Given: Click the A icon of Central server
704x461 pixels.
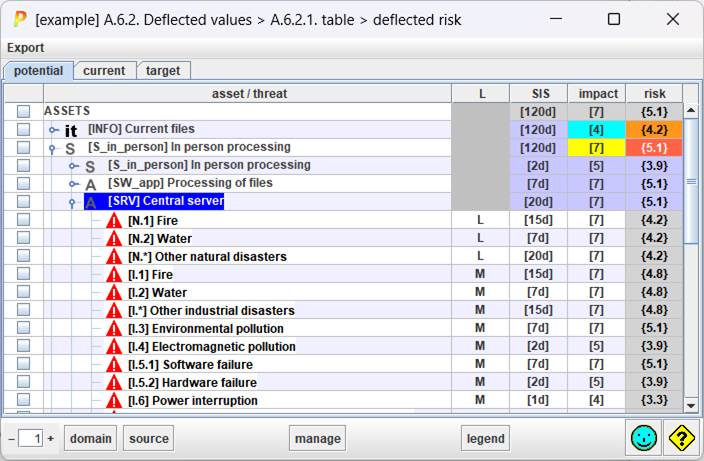Looking at the screenshot, I should coord(91,202).
